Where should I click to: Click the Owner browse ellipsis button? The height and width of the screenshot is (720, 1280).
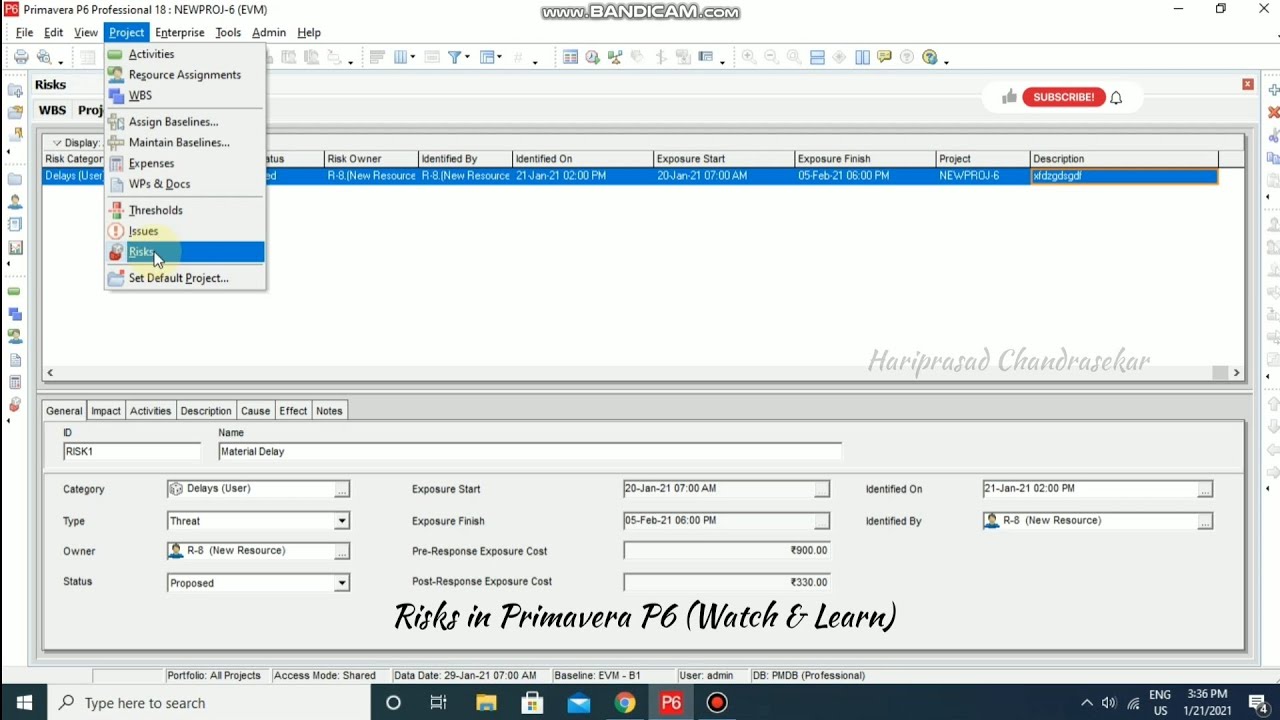[x=342, y=551]
